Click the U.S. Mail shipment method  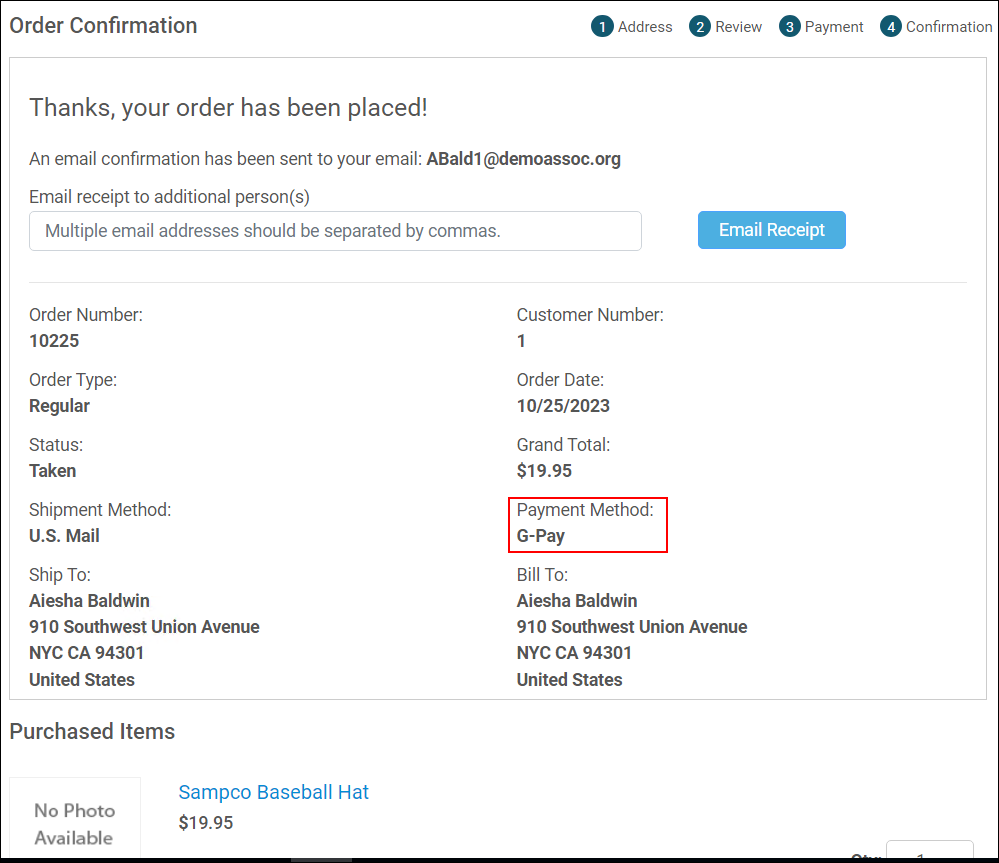64,536
